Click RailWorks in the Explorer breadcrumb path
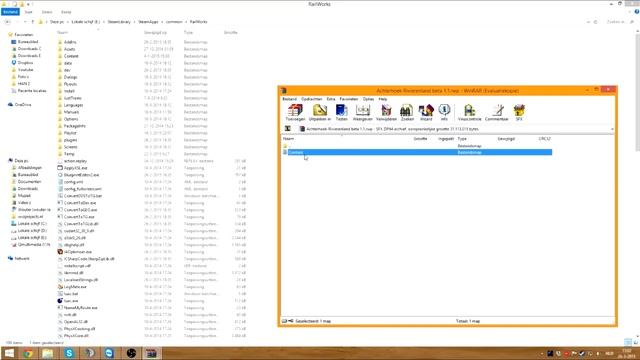Screen dimensions: 640x360 198,22
